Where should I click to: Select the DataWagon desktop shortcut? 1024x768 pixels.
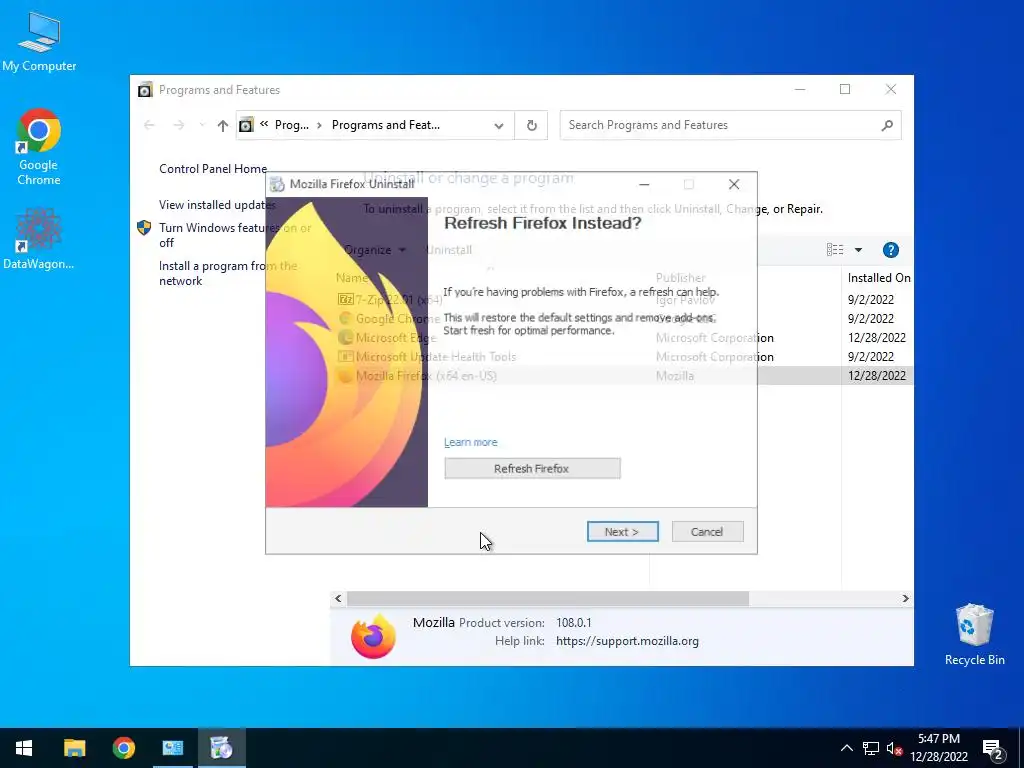(39, 238)
